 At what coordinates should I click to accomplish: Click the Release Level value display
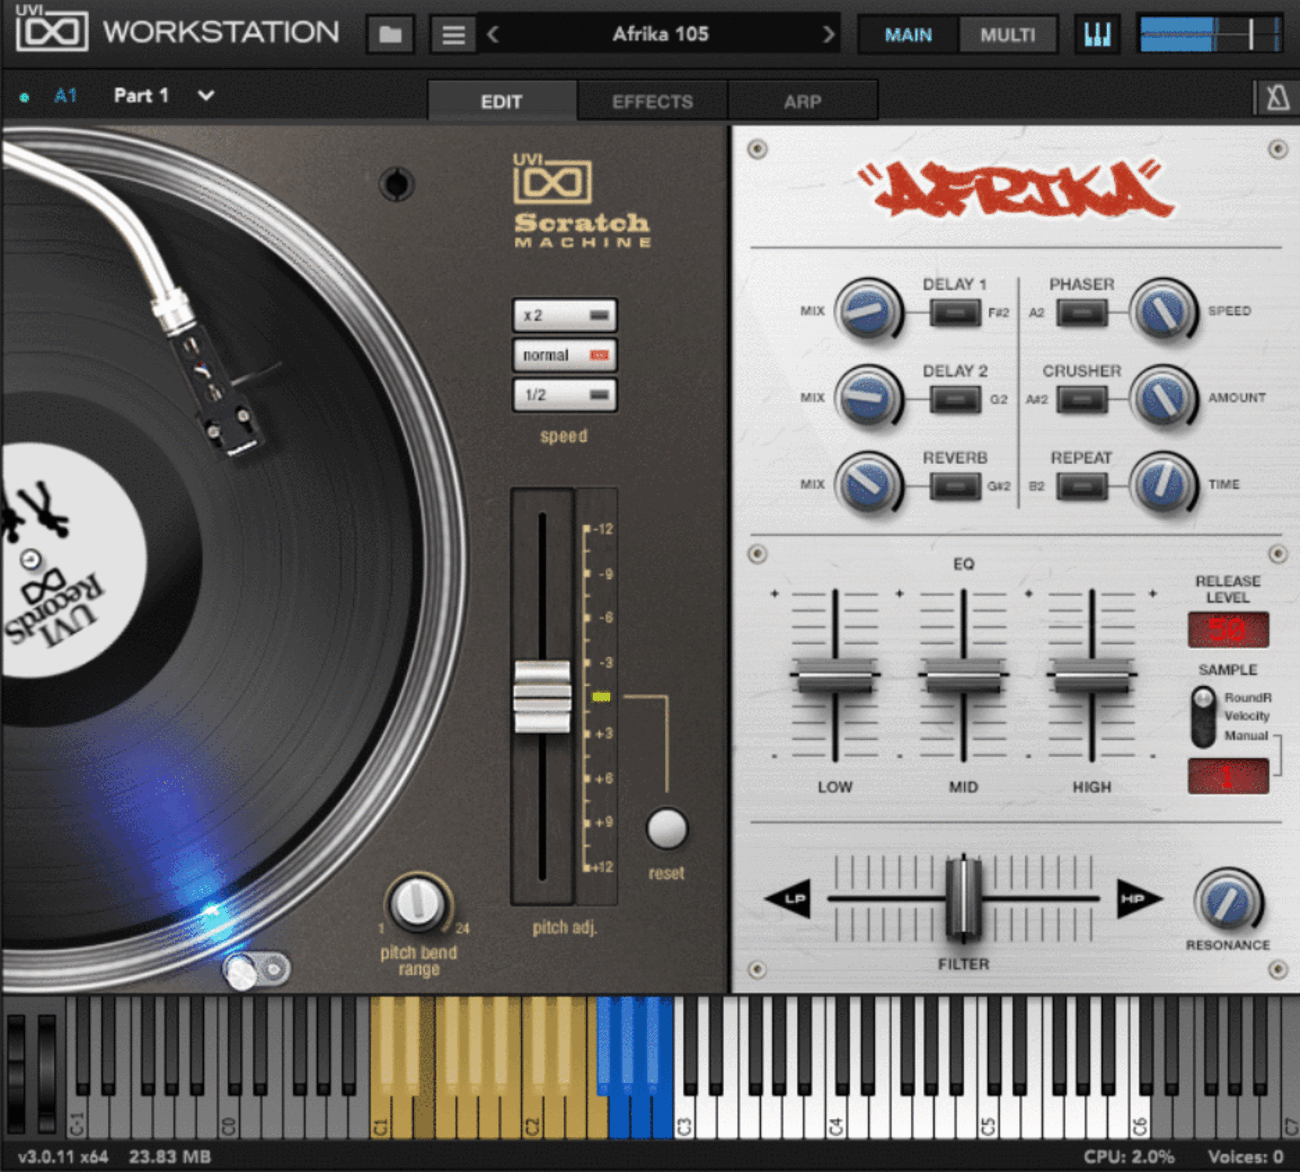(1227, 630)
